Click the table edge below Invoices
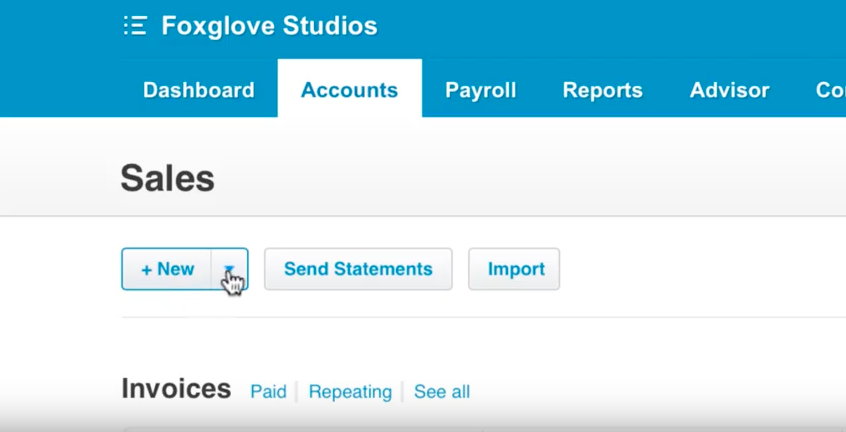846x432 pixels. tap(302, 430)
